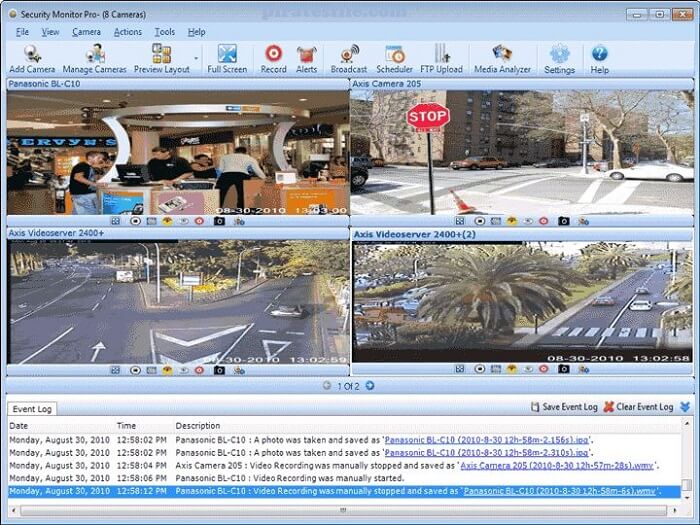Screen dimensions: 700x525
Task: Click yellow motion icon under Axis Camera 205
Action: point(512,221)
